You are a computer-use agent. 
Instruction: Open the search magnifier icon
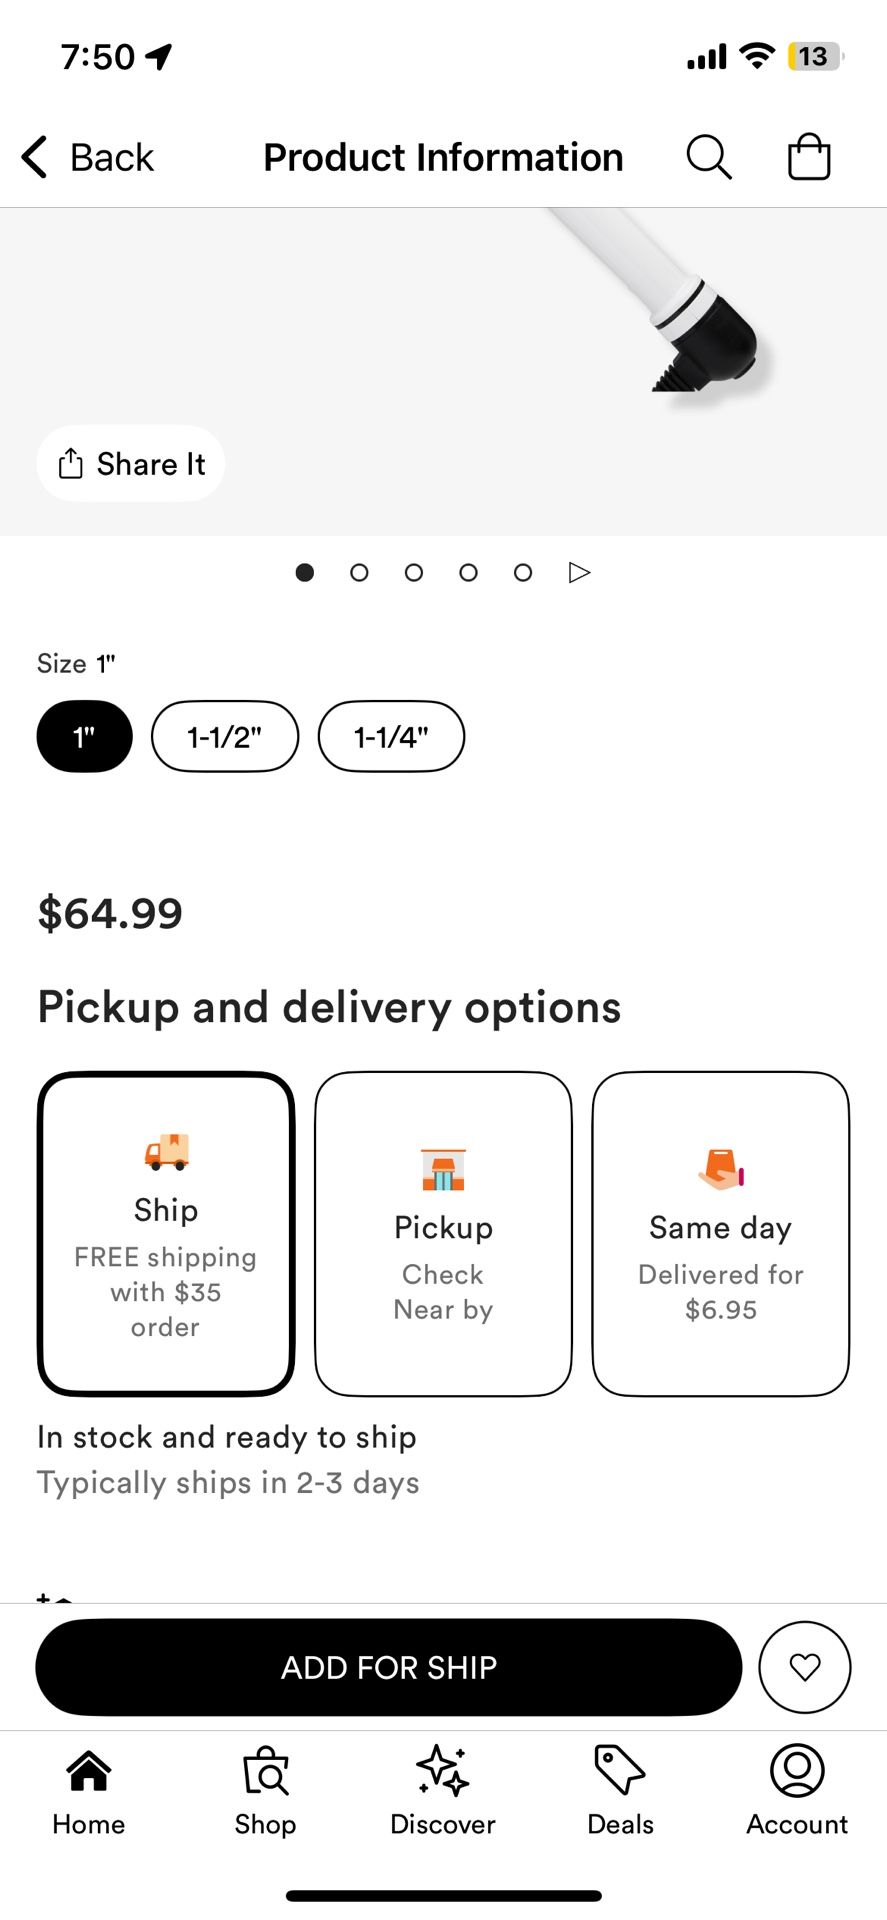click(x=709, y=157)
